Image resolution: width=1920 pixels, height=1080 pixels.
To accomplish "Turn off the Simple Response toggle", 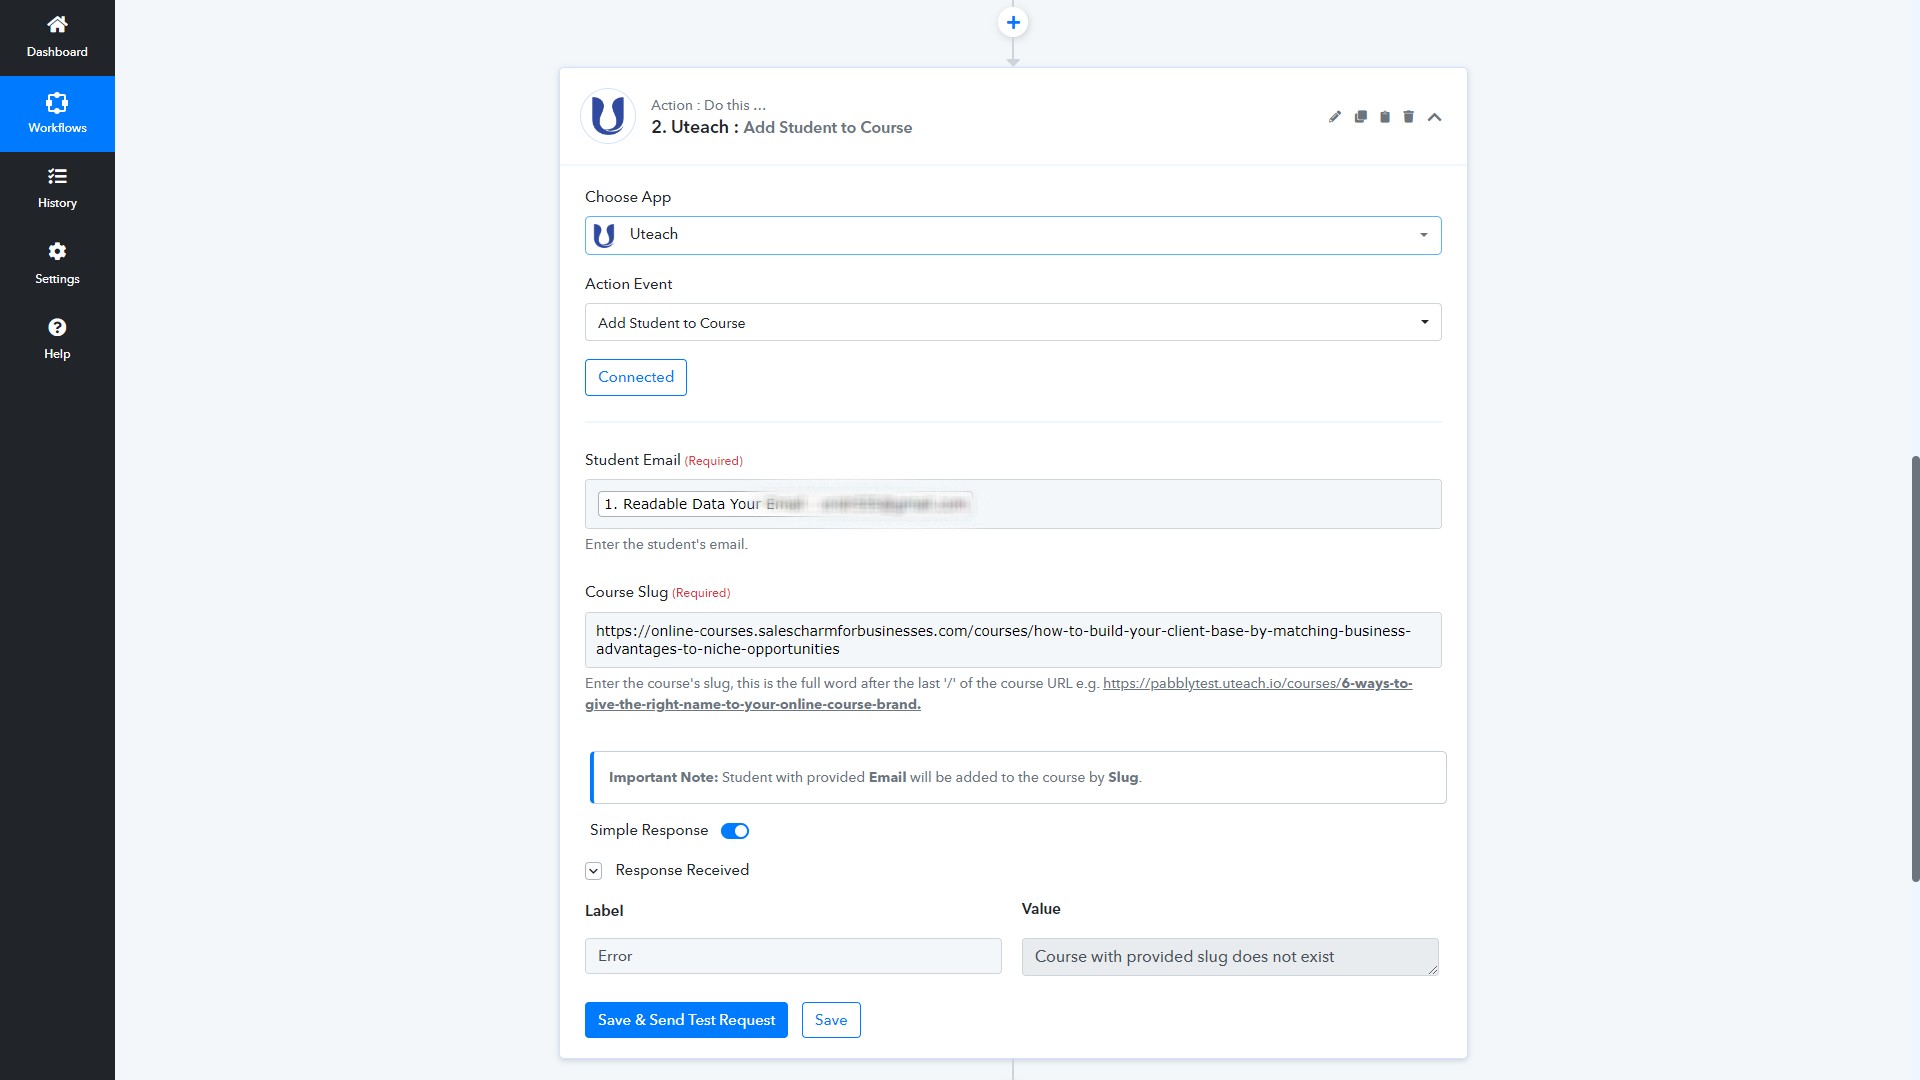I will pos(735,831).
